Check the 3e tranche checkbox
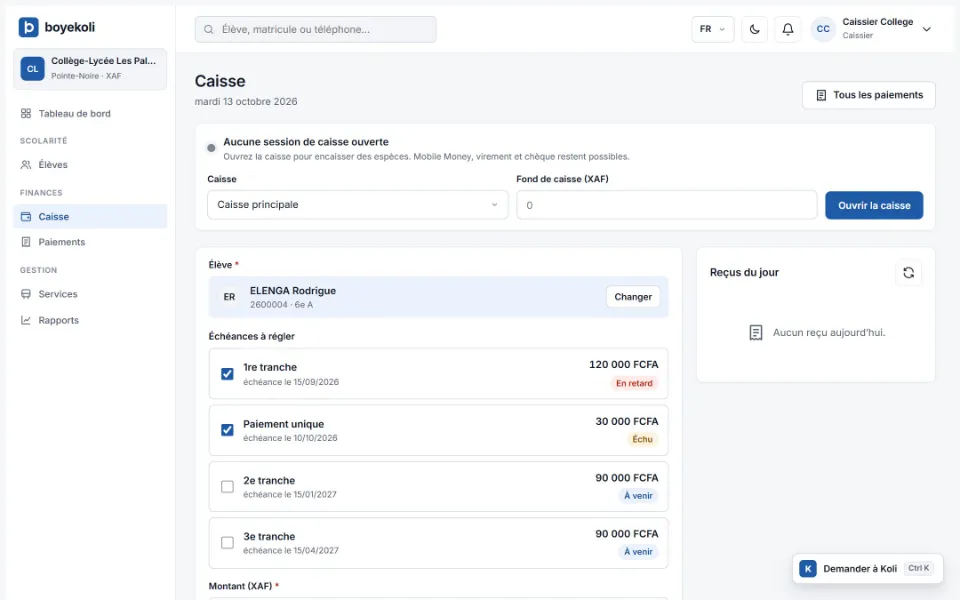 (x=227, y=543)
